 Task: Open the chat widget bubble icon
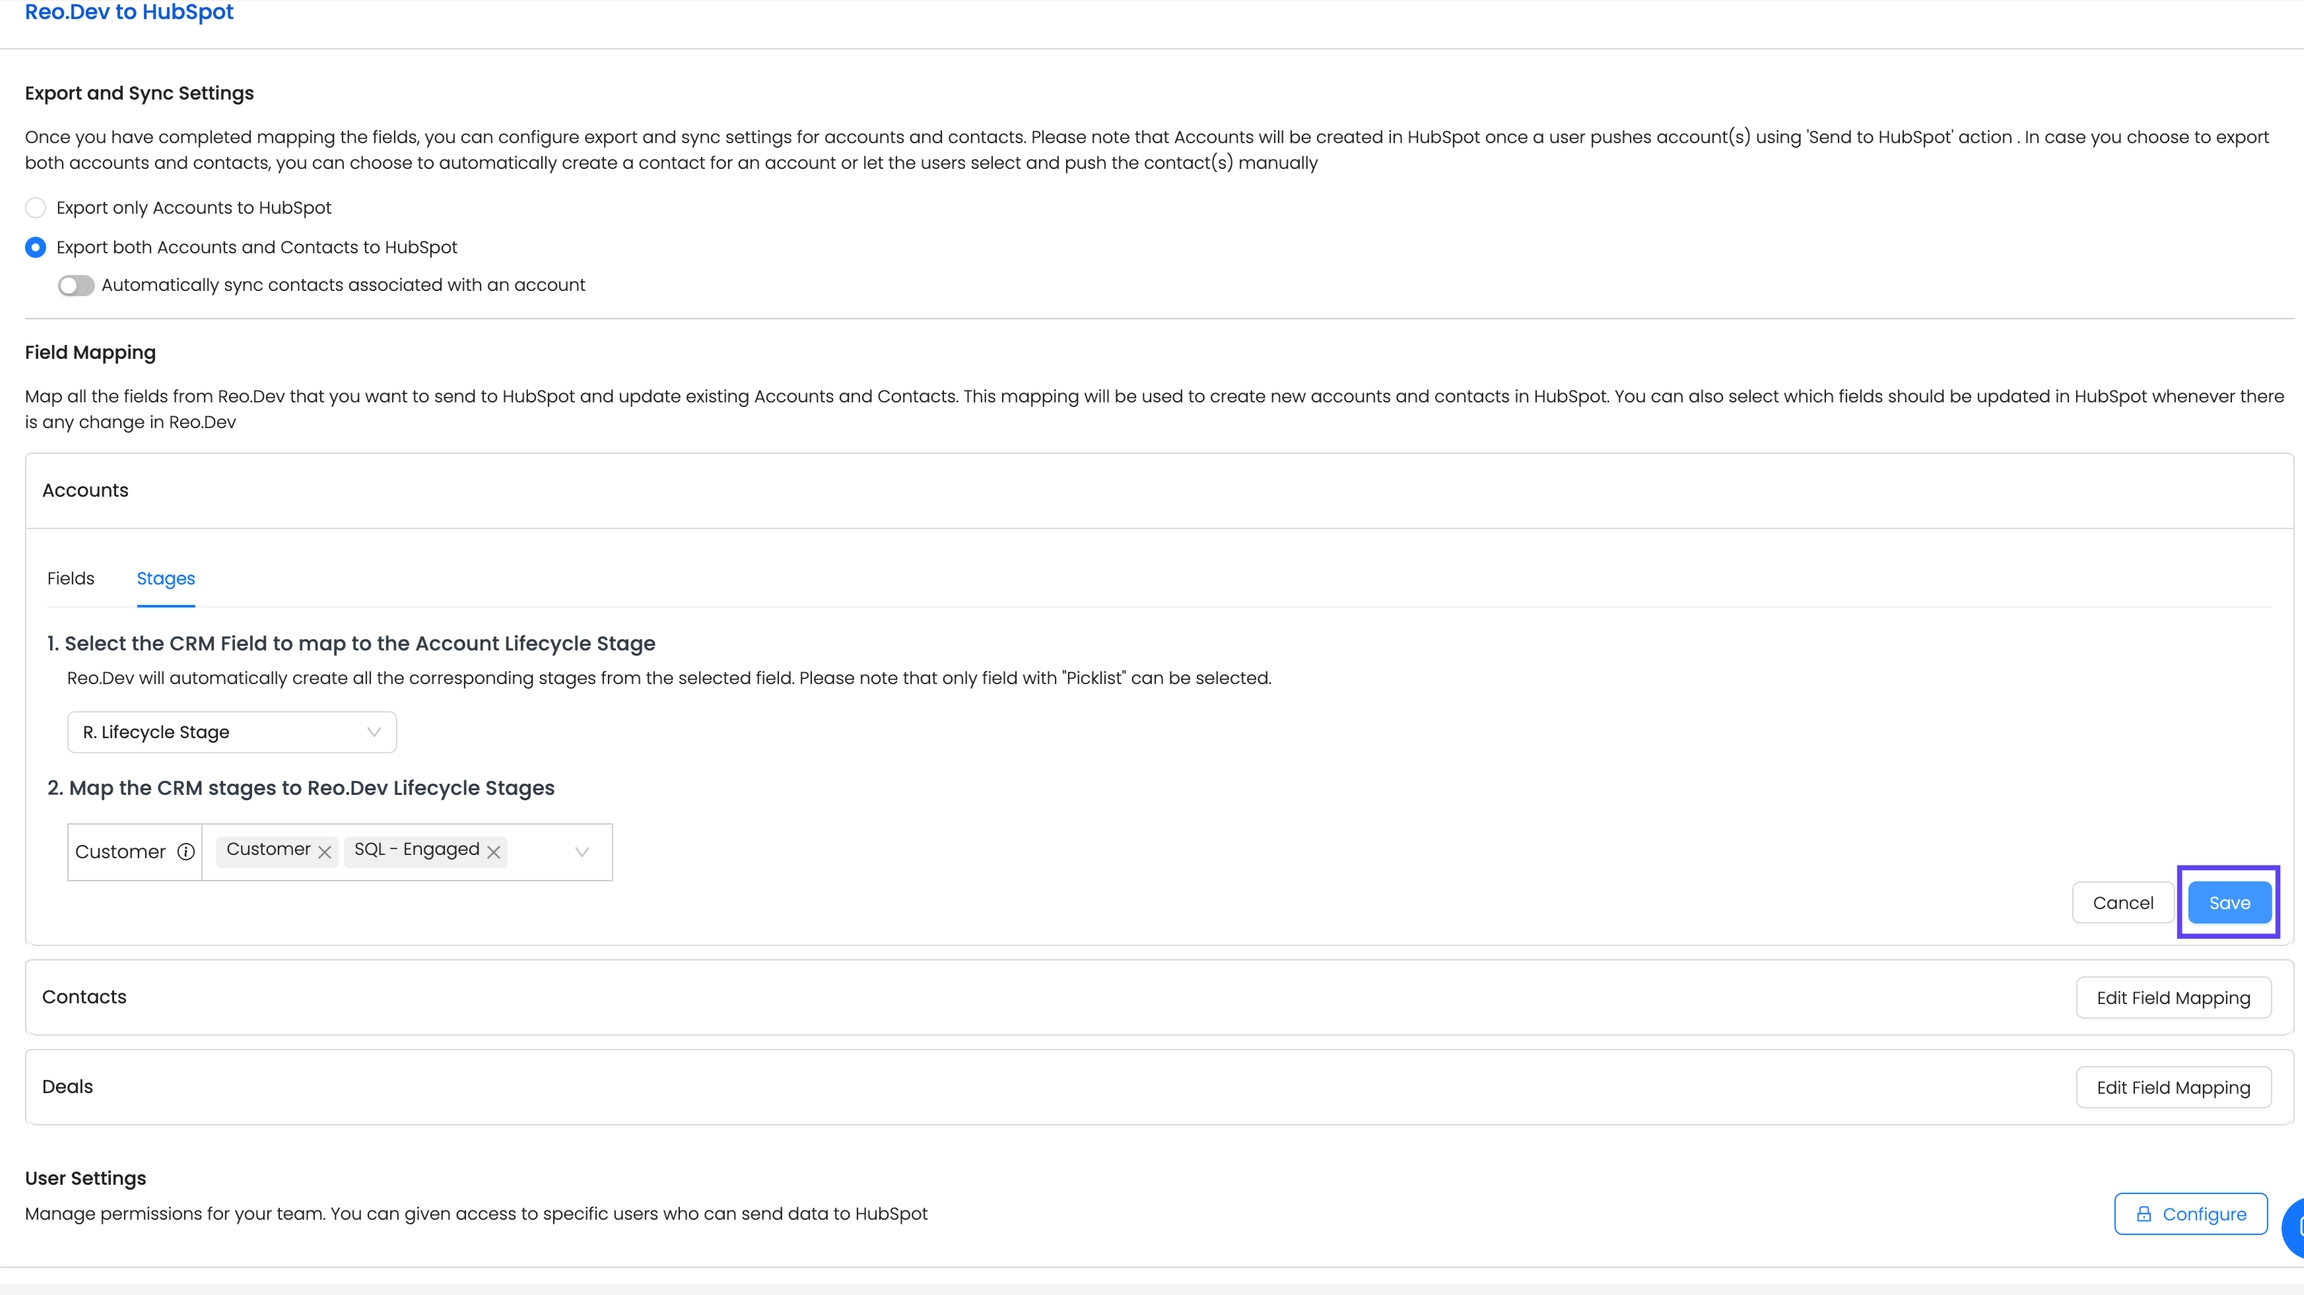point(2296,1226)
